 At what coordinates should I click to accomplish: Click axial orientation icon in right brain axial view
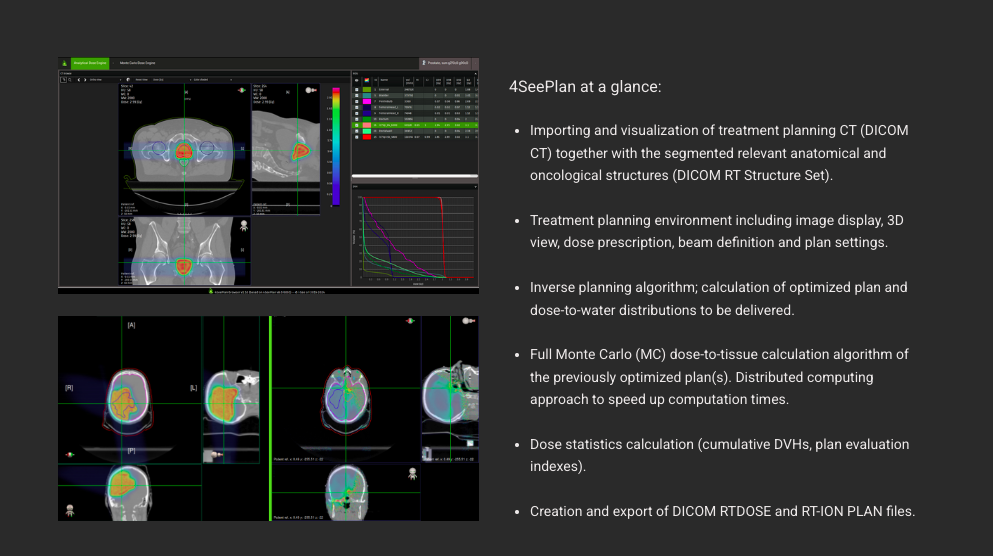(x=410, y=321)
